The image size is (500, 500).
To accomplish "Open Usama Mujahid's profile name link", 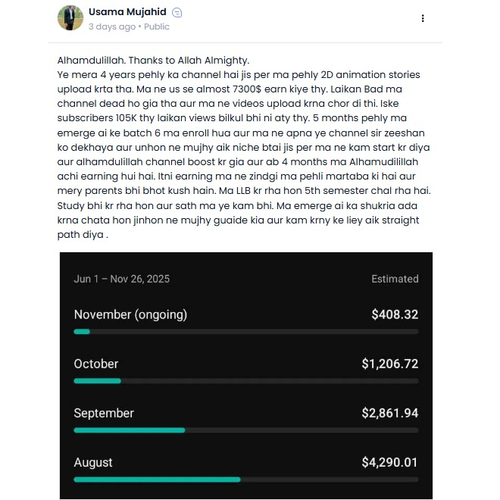I will (x=127, y=12).
